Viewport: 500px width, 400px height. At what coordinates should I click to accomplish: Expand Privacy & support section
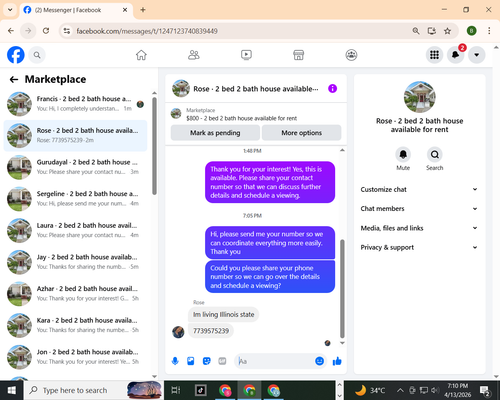click(419, 247)
